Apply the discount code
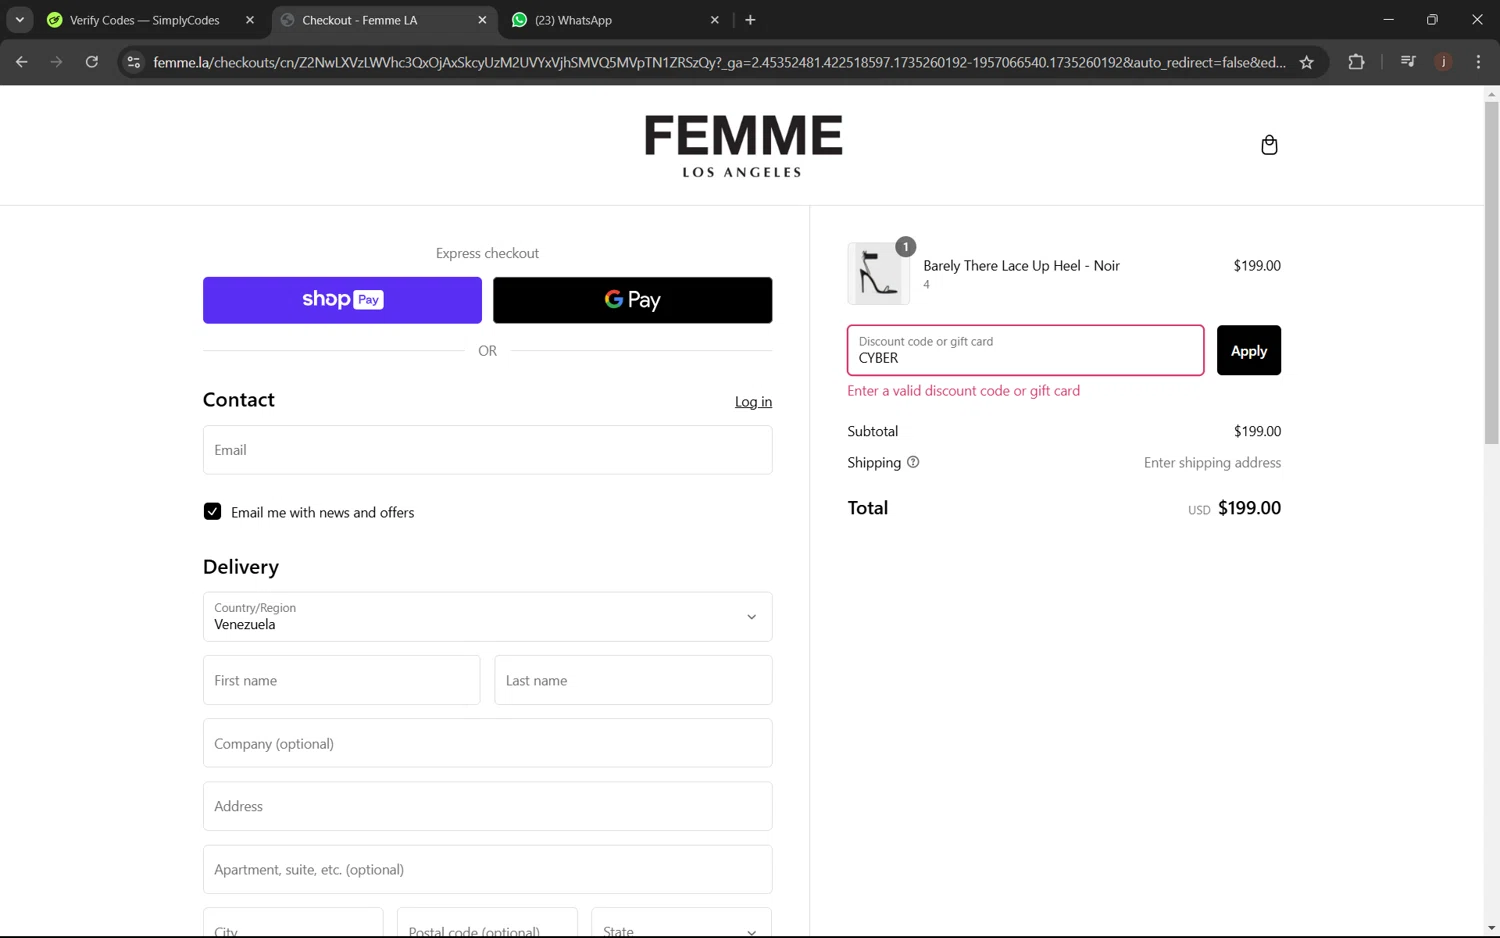 (x=1248, y=351)
